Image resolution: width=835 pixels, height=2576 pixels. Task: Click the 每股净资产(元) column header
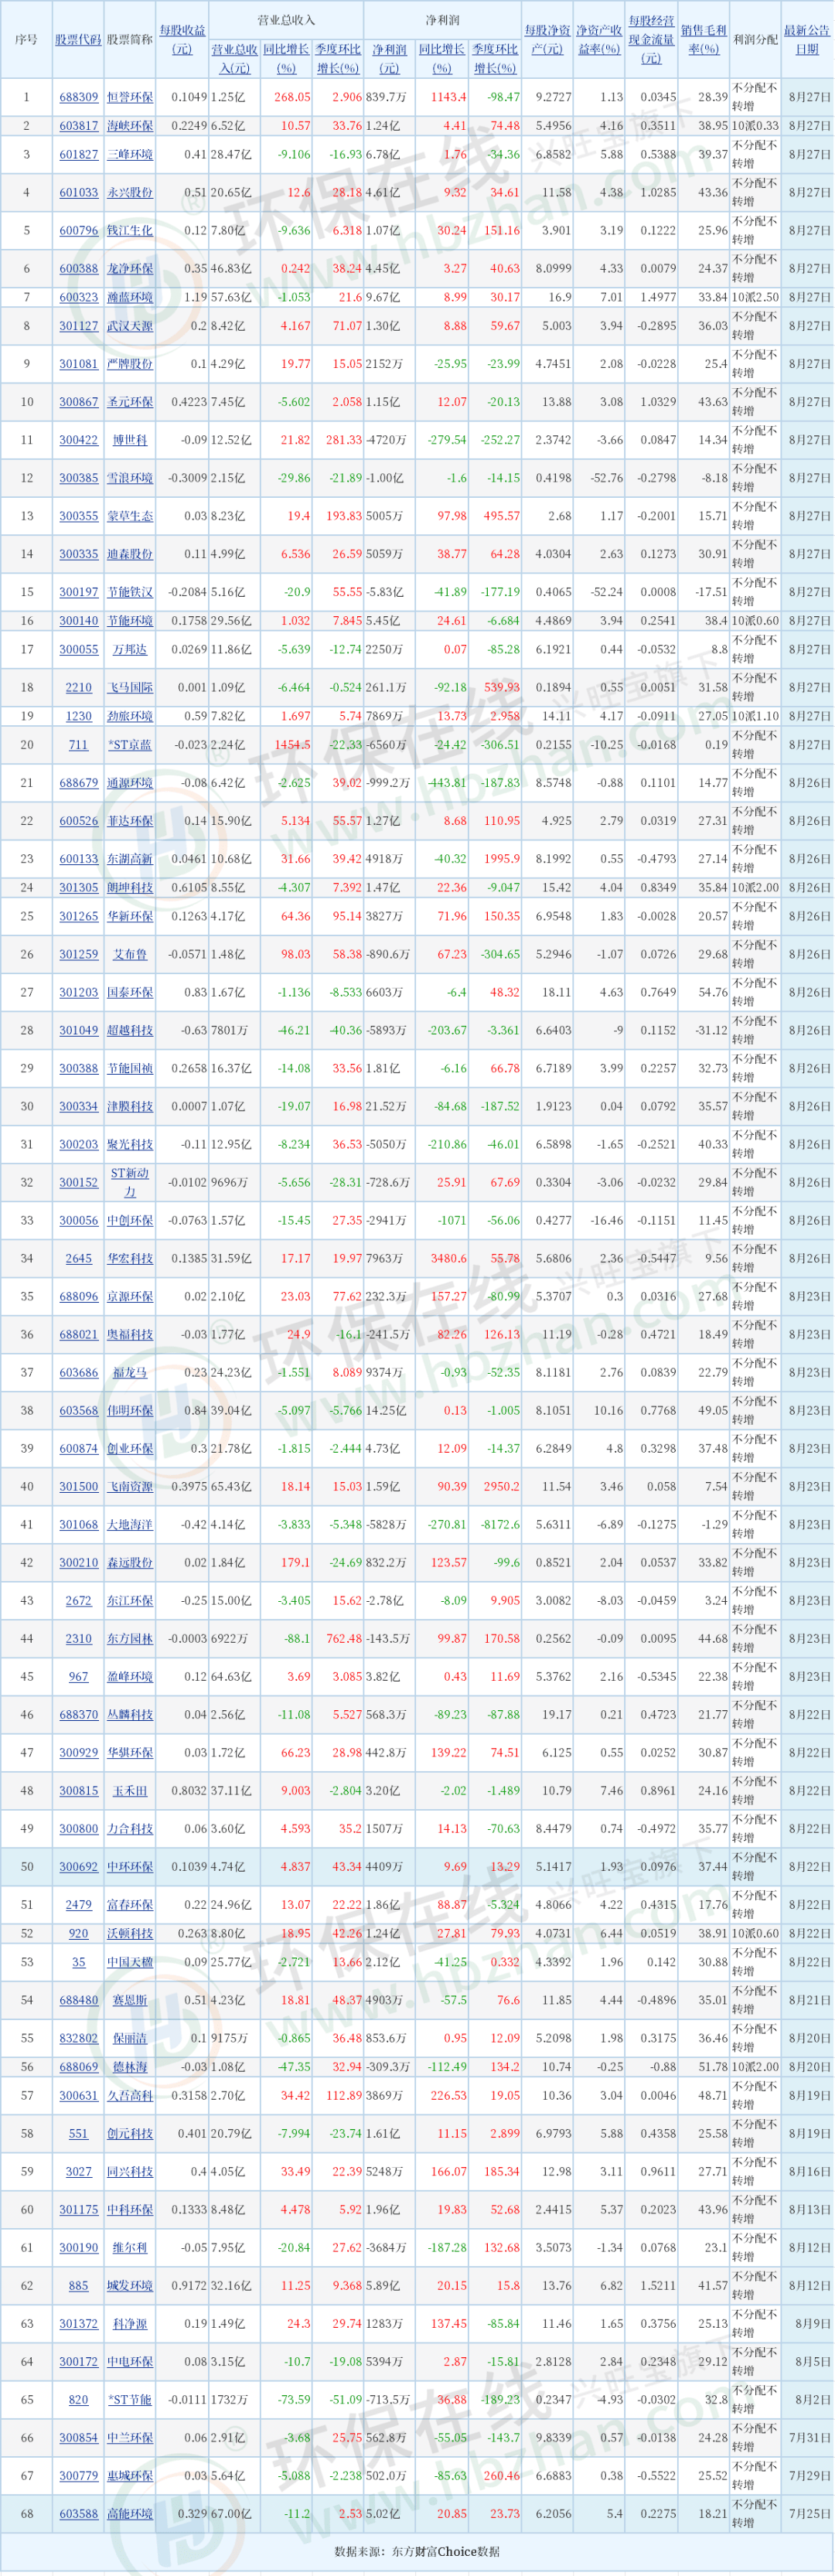pyautogui.click(x=547, y=40)
